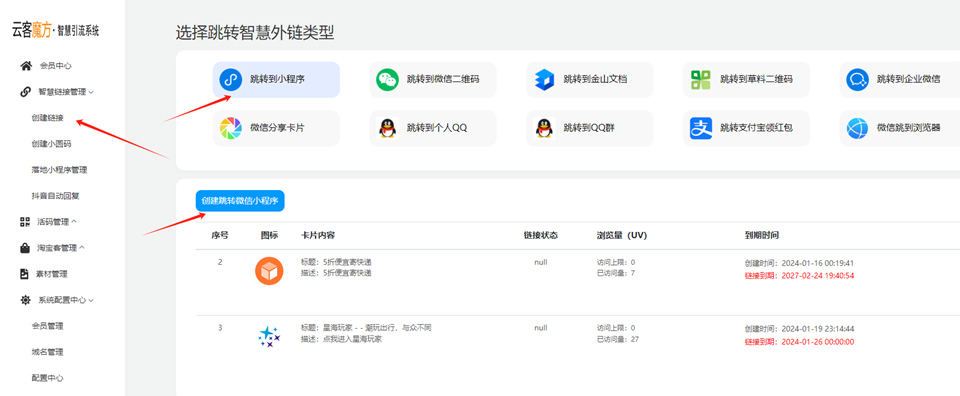Click 已访问量: 27 in row 3
The width and height of the screenshot is (960, 396).
(x=618, y=338)
